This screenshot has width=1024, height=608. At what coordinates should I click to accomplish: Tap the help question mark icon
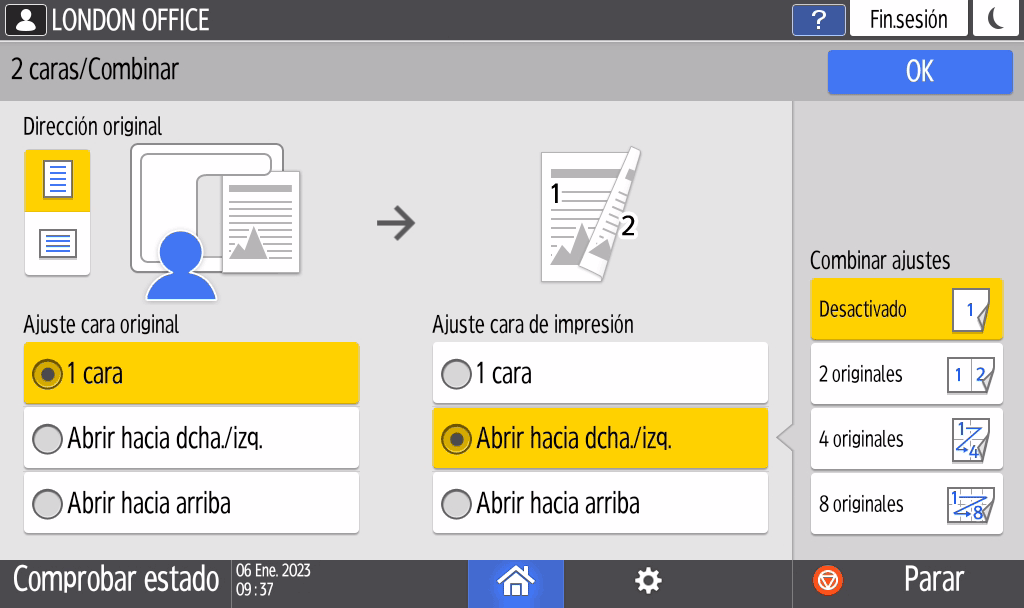818,20
